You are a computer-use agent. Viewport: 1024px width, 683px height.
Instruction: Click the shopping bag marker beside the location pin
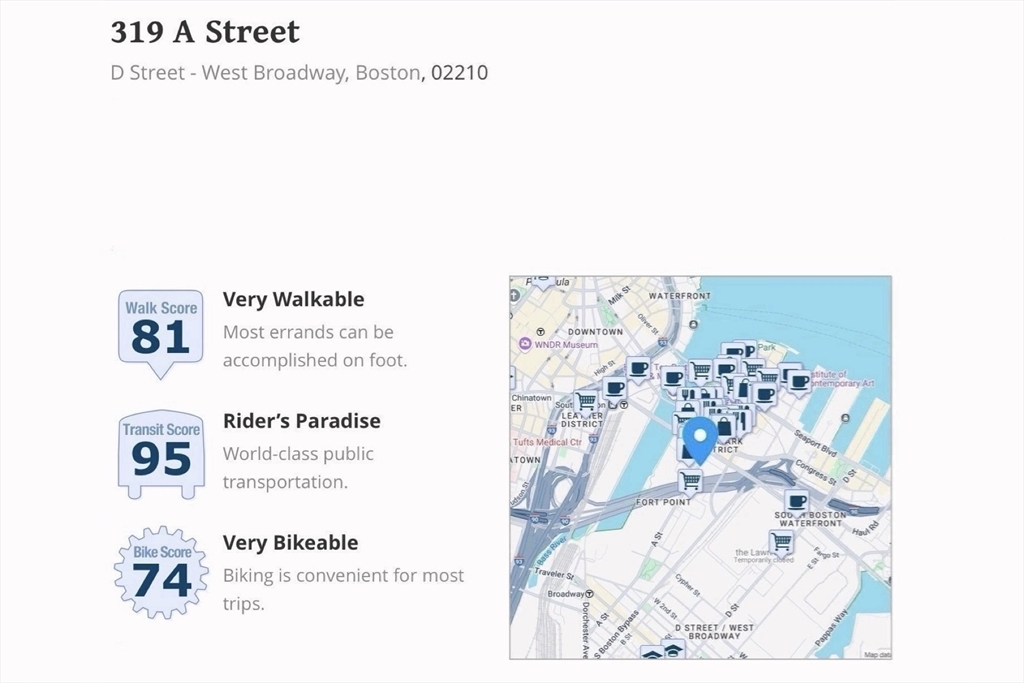tap(724, 428)
